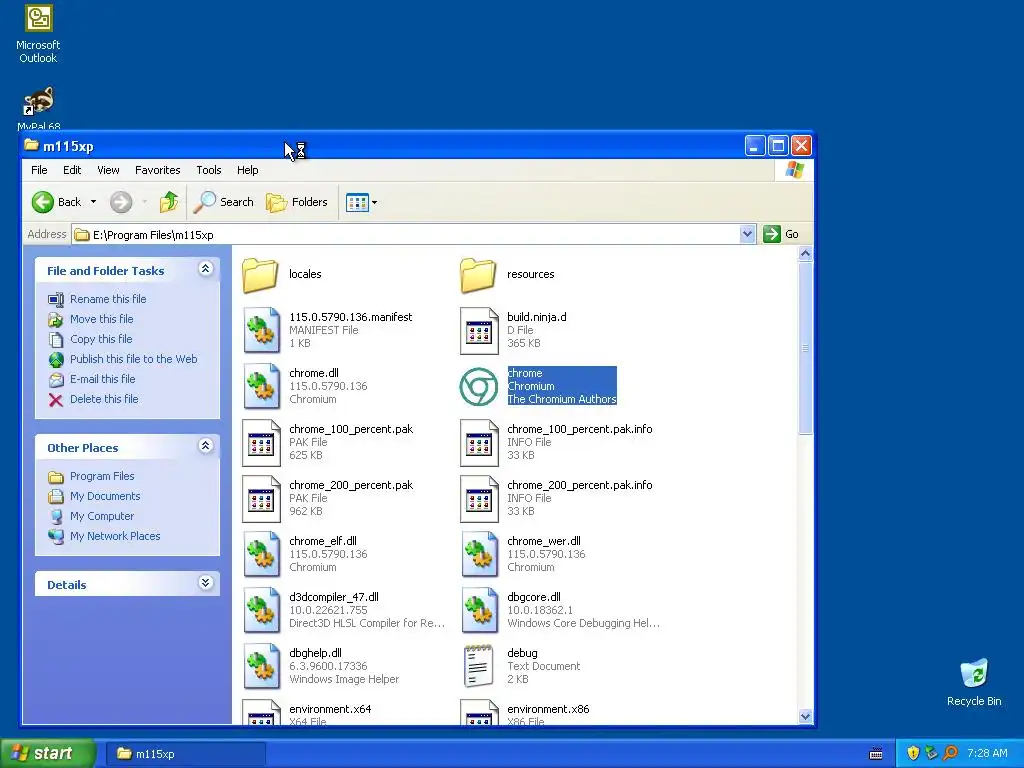Screen dimensions: 1024x768
Task: Click the Go button
Action: [781, 234]
